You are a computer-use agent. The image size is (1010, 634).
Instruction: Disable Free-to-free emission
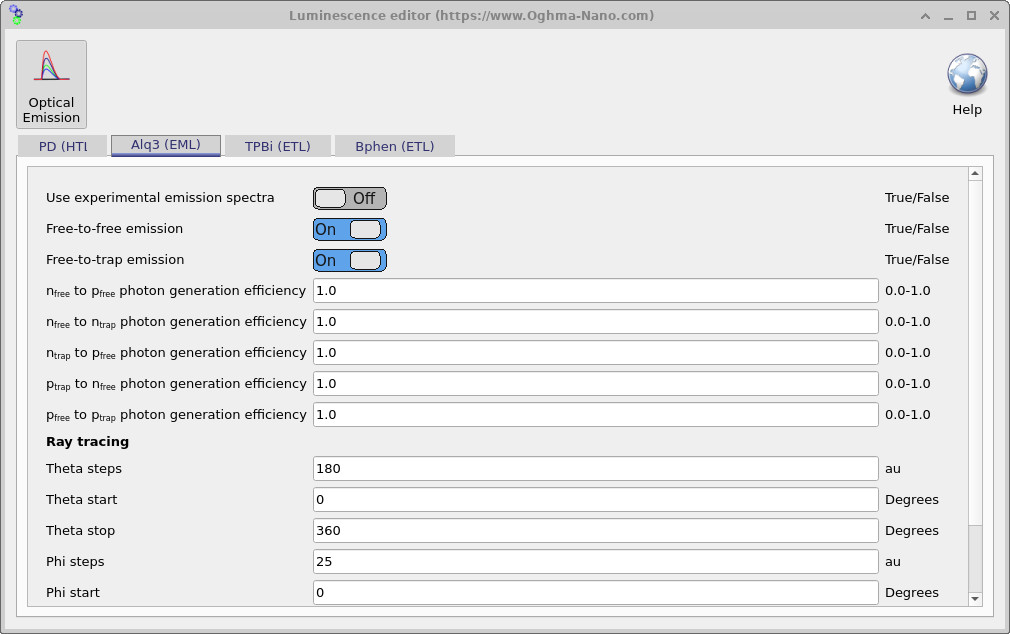pyautogui.click(x=348, y=229)
